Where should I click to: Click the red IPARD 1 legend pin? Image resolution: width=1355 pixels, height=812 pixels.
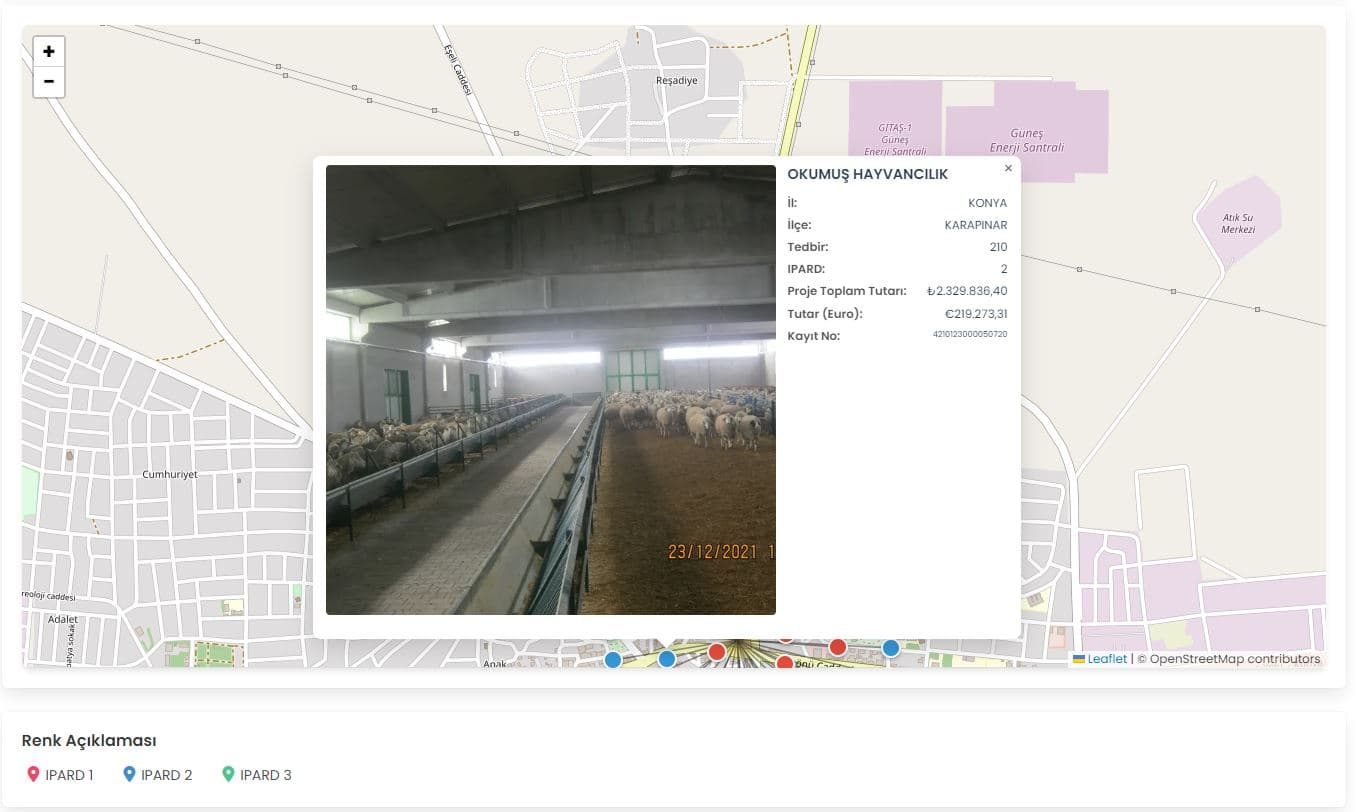coord(32,775)
